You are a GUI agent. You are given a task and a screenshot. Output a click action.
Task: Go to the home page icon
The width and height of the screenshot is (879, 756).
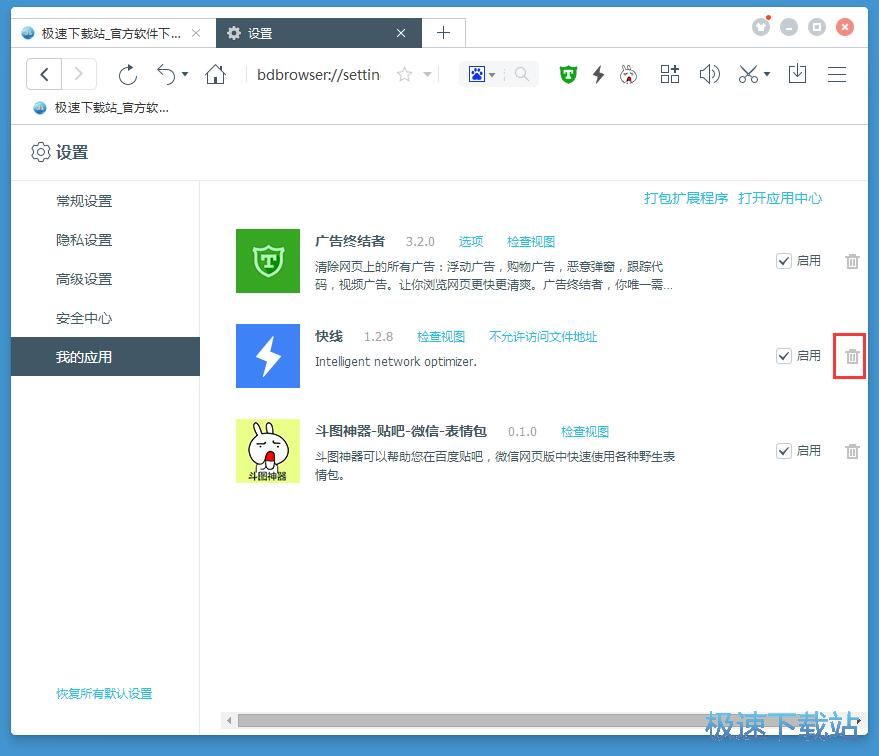pyautogui.click(x=215, y=74)
